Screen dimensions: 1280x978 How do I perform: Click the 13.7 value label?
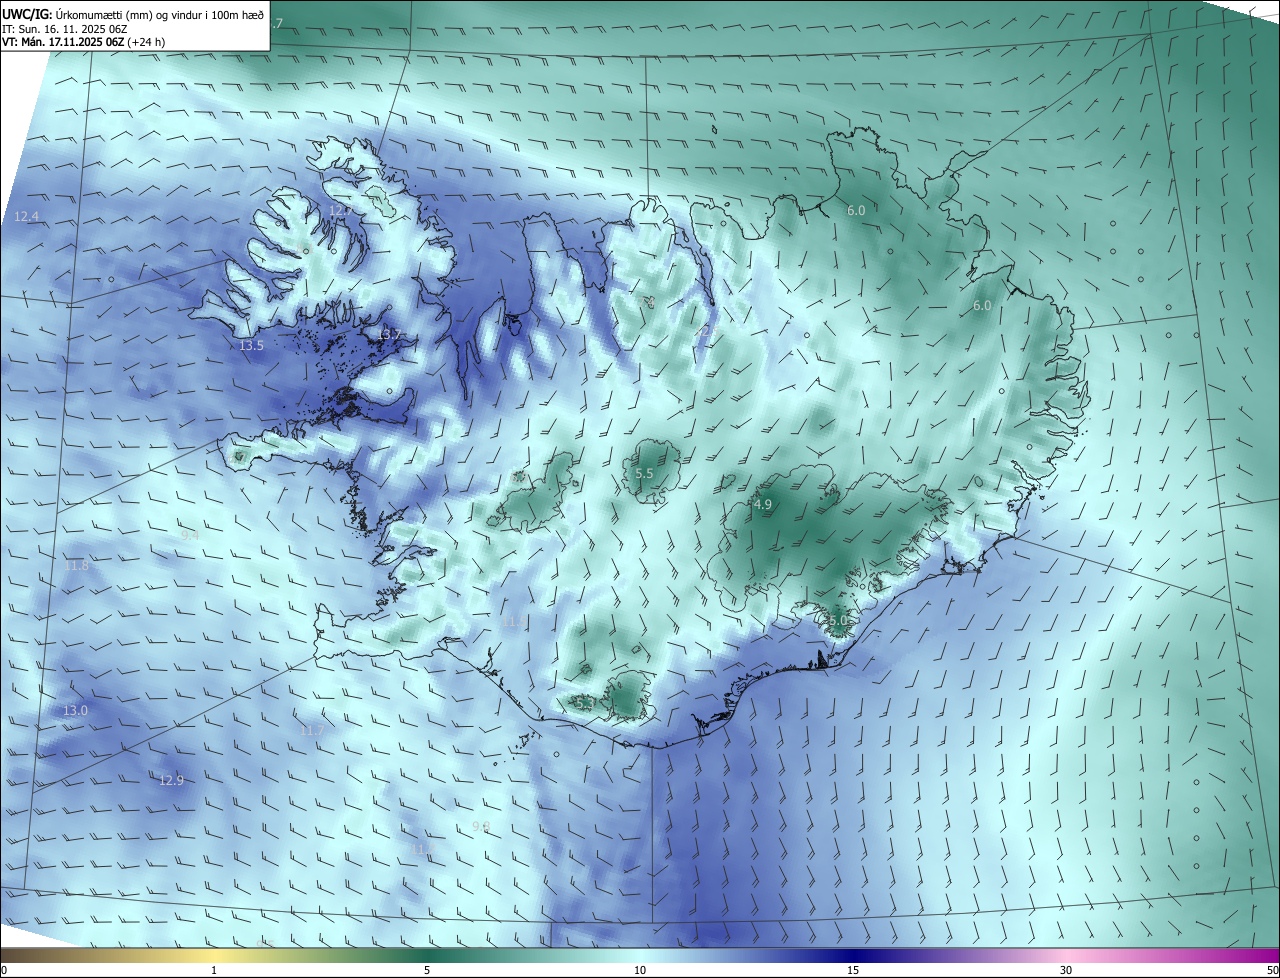click(390, 334)
